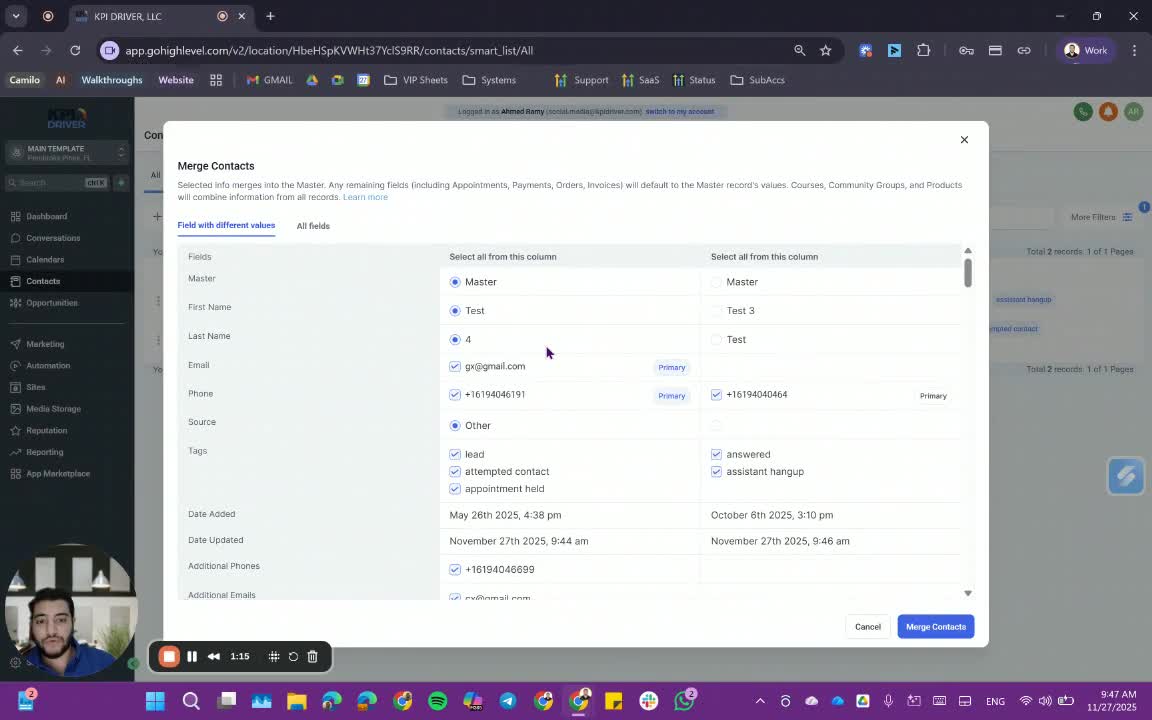The width and height of the screenshot is (1152, 720).
Task: Choose last name 4 radio
Action: point(455,339)
